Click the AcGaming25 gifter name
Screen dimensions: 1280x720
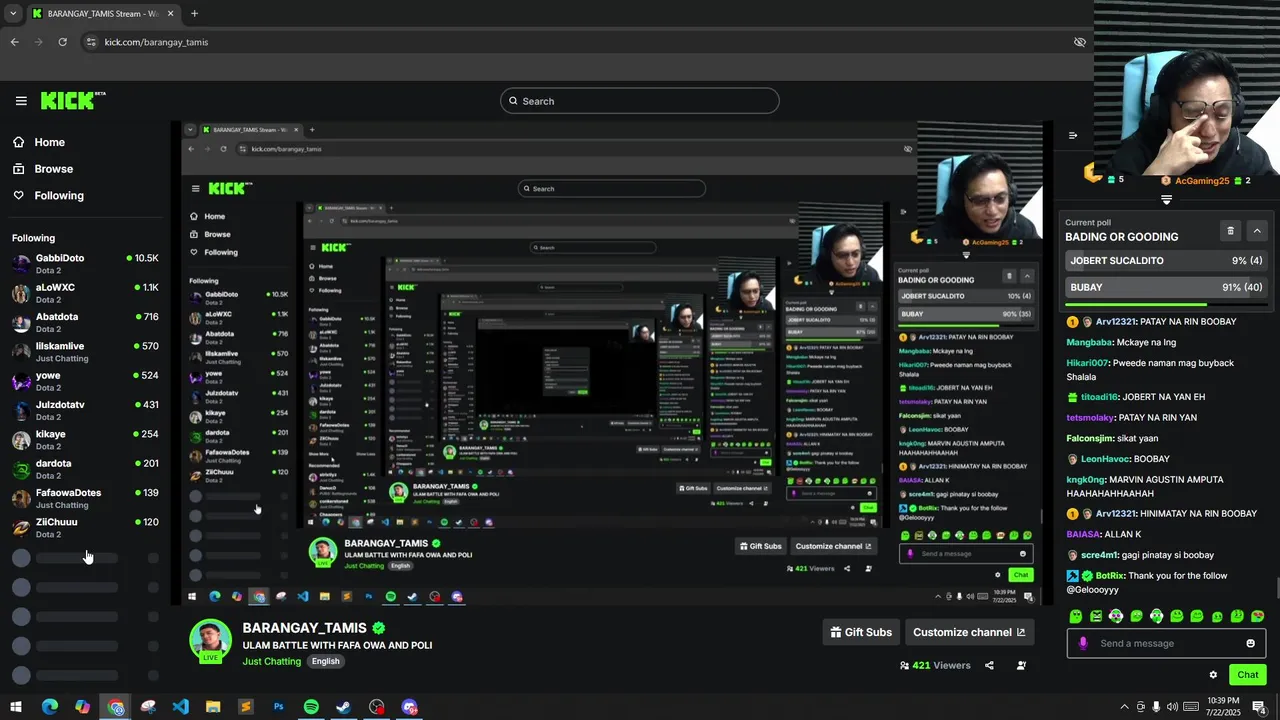[1203, 181]
